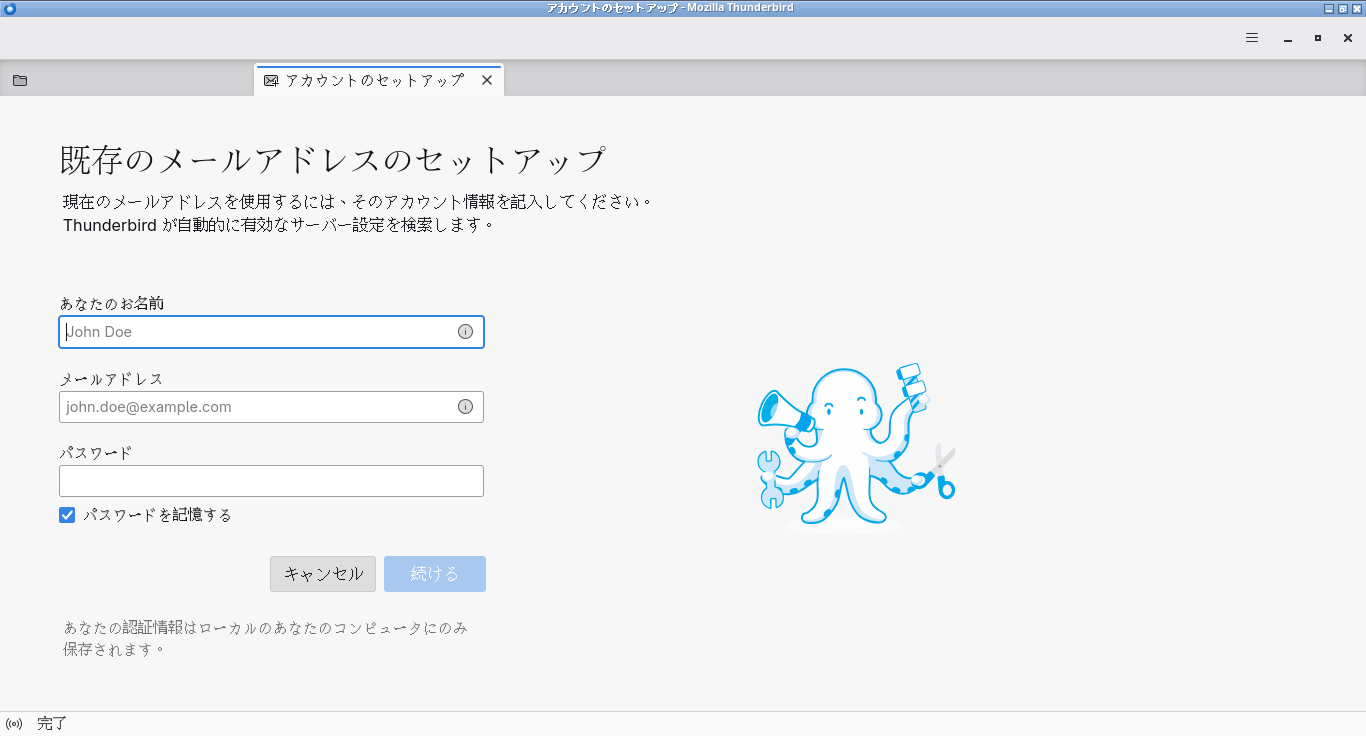Image resolution: width=1366 pixels, height=736 pixels.
Task: Open the folder pane spaces button
Action: click(20, 80)
